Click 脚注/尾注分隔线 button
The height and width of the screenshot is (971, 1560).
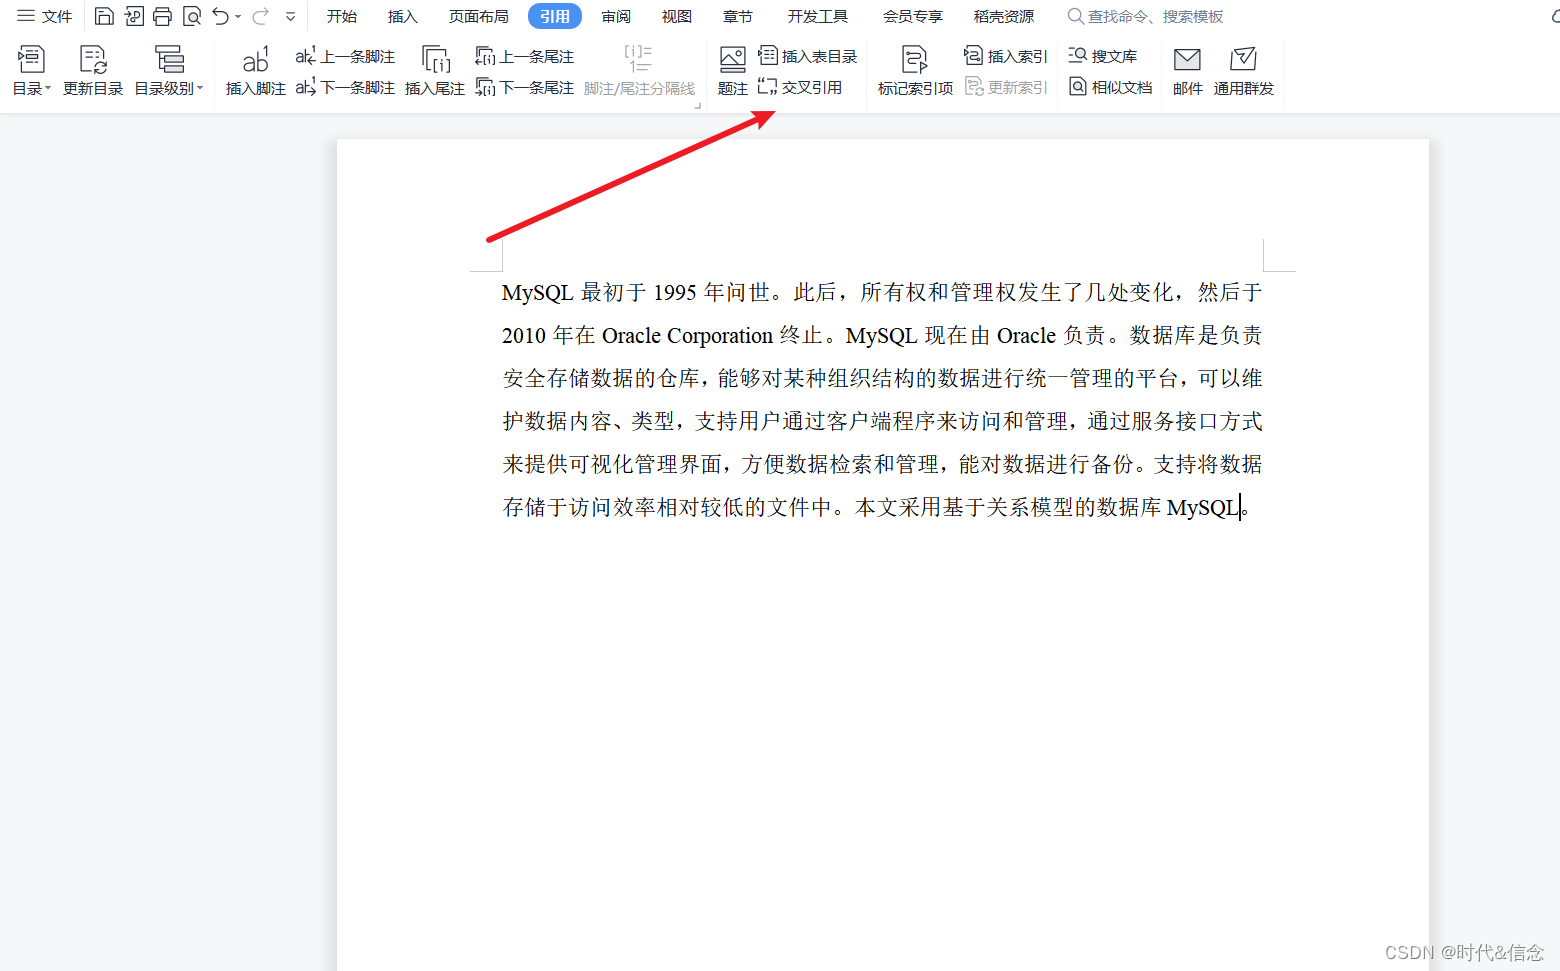point(639,71)
